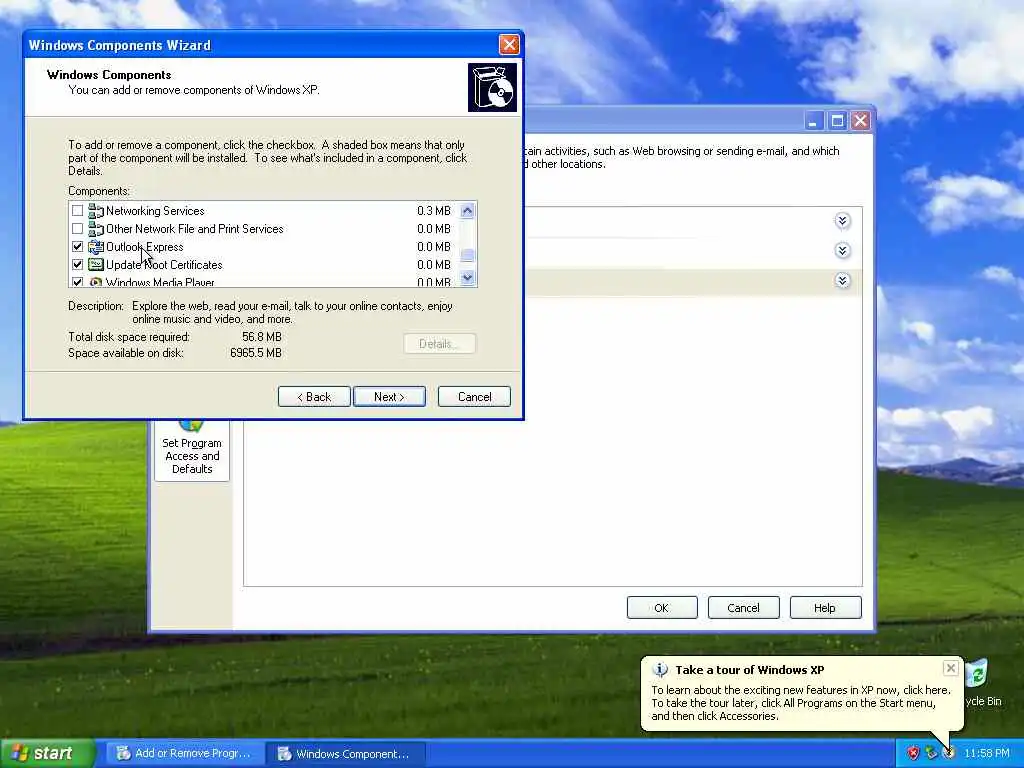Maximize the background Add or Remove Programs window
Screen dimensions: 1024x768
coord(837,121)
